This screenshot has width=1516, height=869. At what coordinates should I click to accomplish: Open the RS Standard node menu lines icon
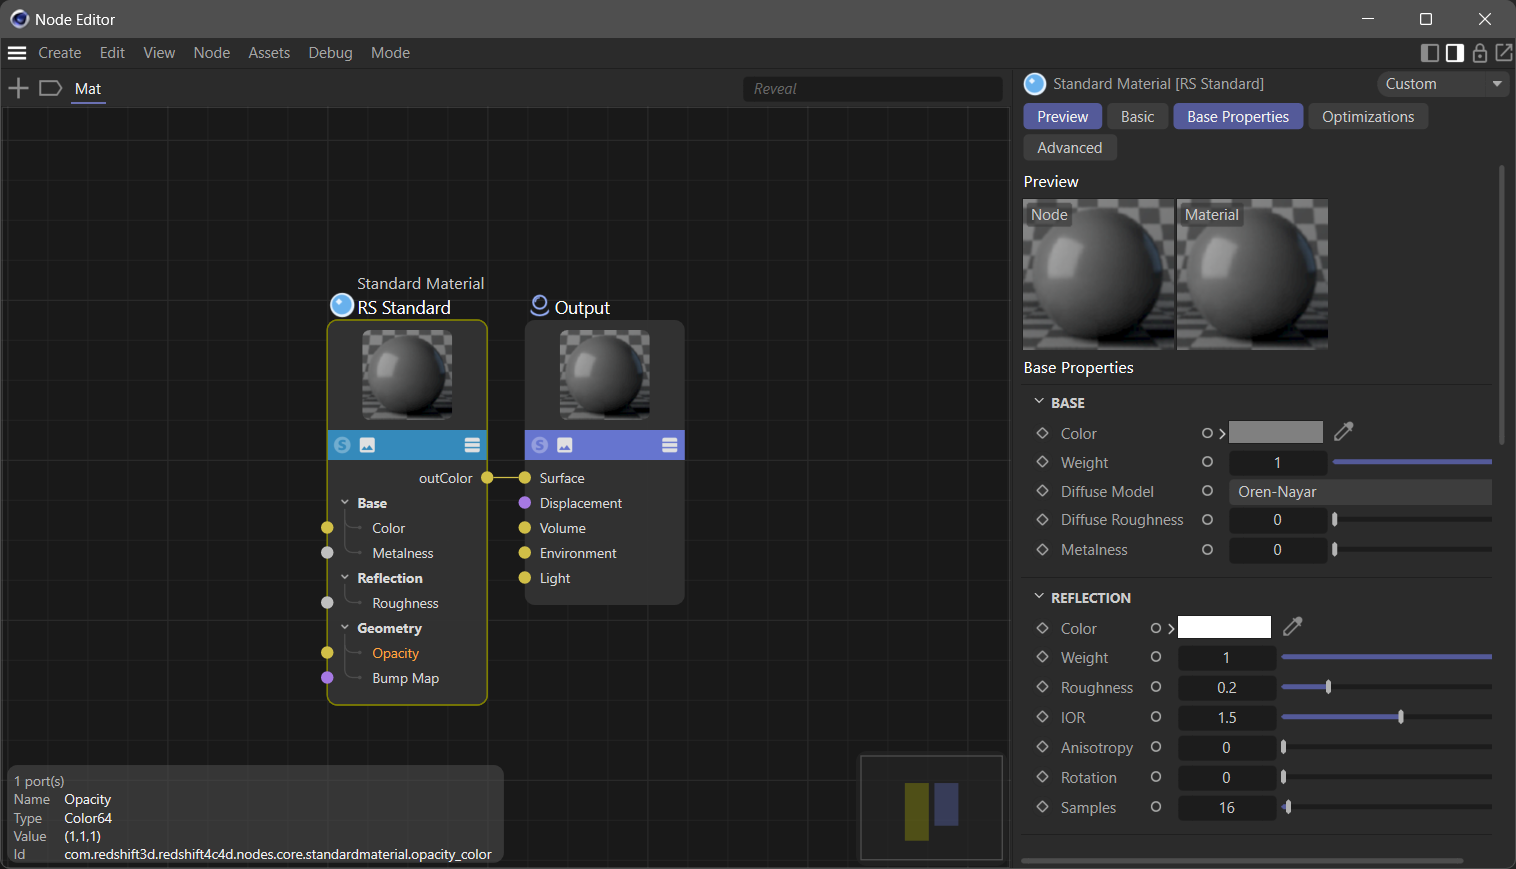pyautogui.click(x=472, y=445)
